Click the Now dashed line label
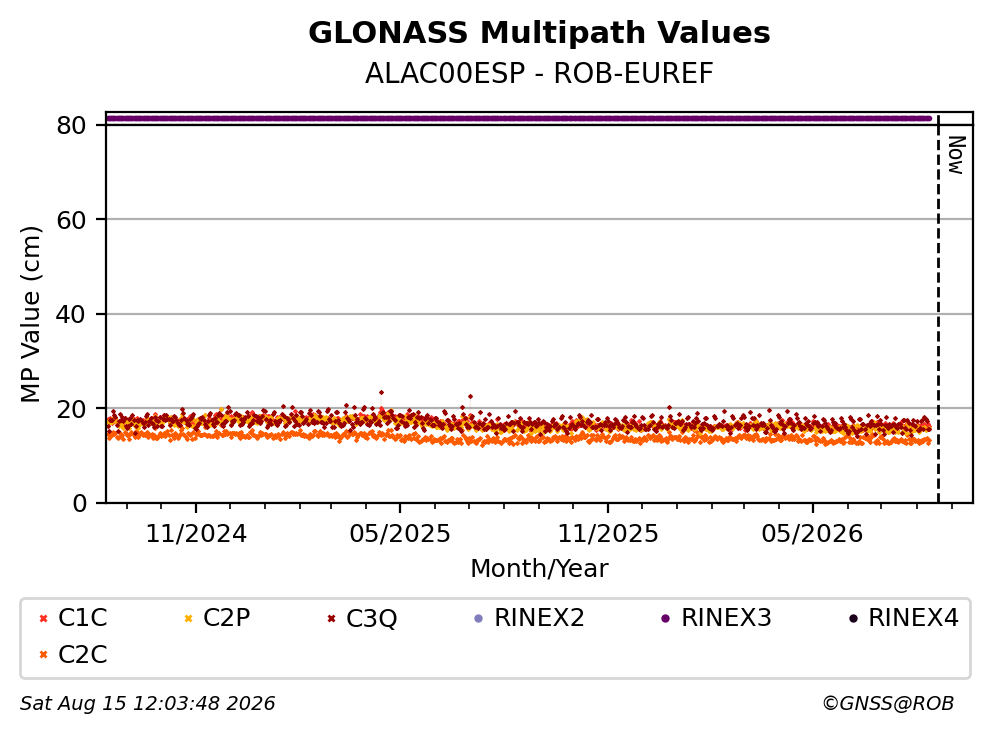The image size is (992, 734). click(x=956, y=155)
